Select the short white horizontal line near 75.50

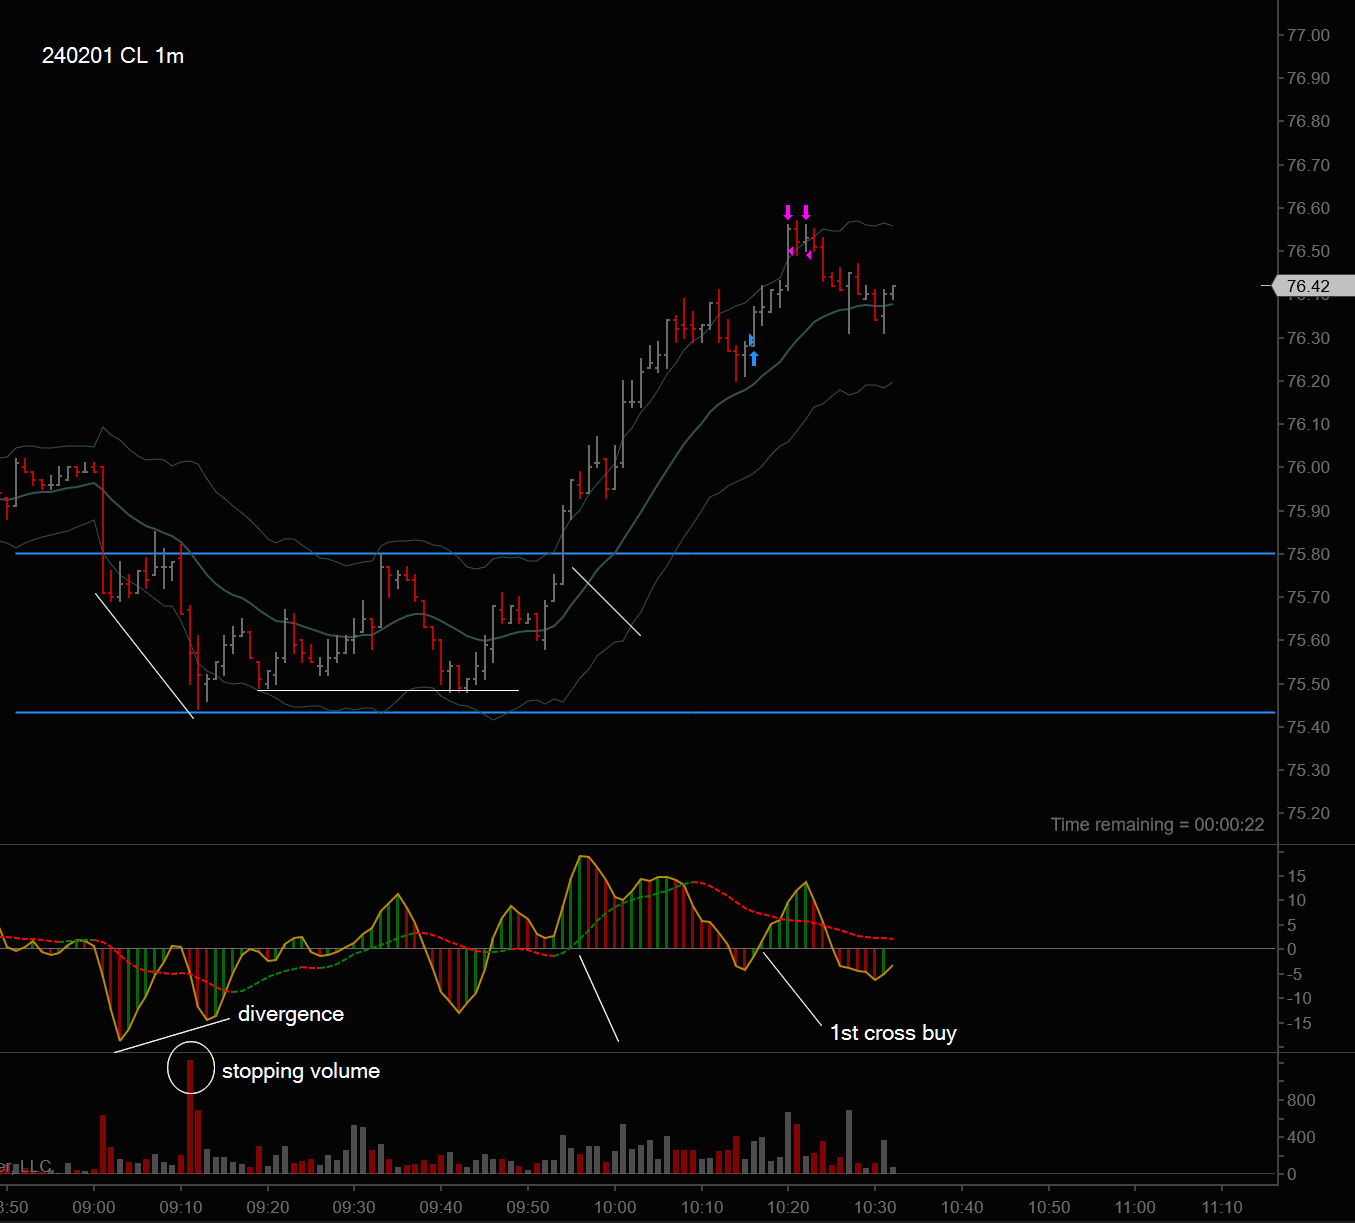pos(388,690)
